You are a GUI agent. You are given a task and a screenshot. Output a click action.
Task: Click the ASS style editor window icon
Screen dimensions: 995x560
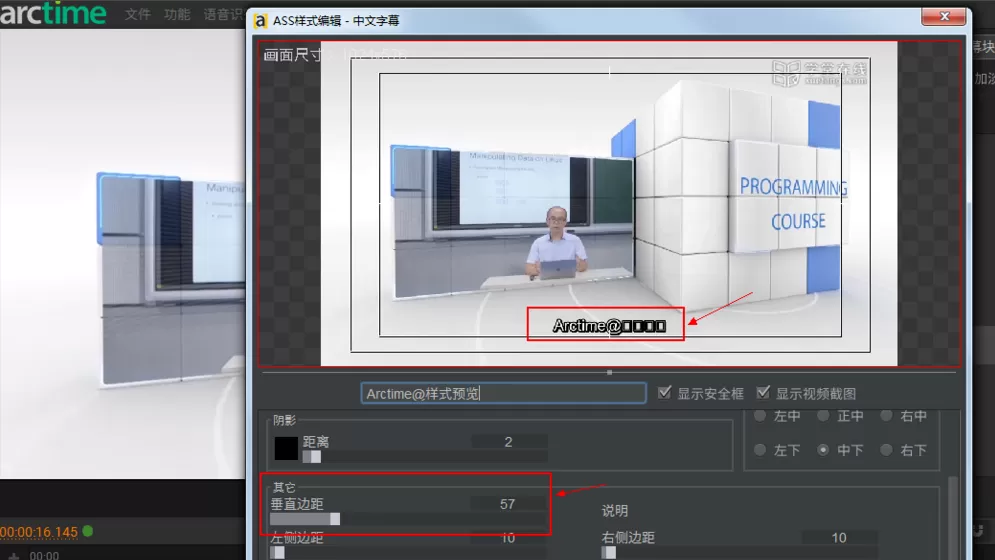(x=260, y=21)
